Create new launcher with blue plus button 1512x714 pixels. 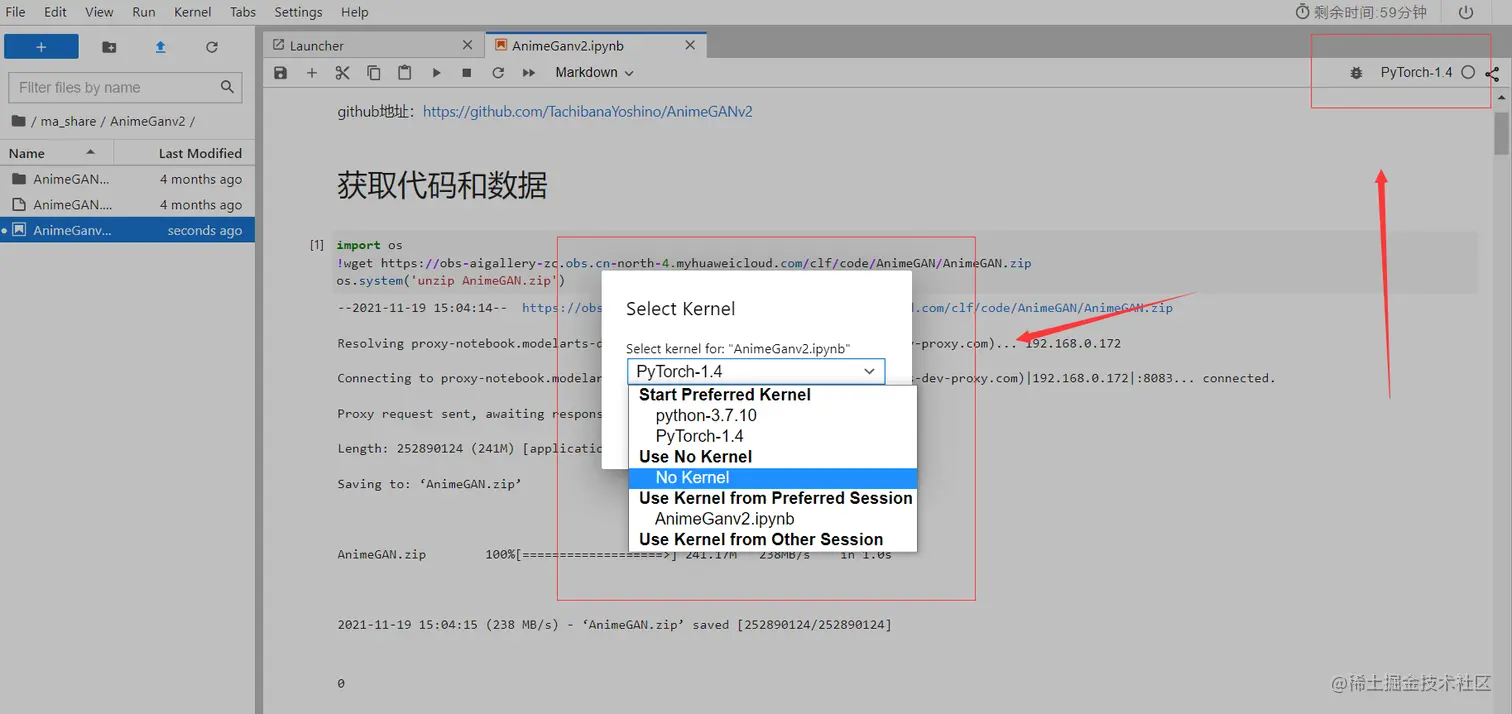41,47
